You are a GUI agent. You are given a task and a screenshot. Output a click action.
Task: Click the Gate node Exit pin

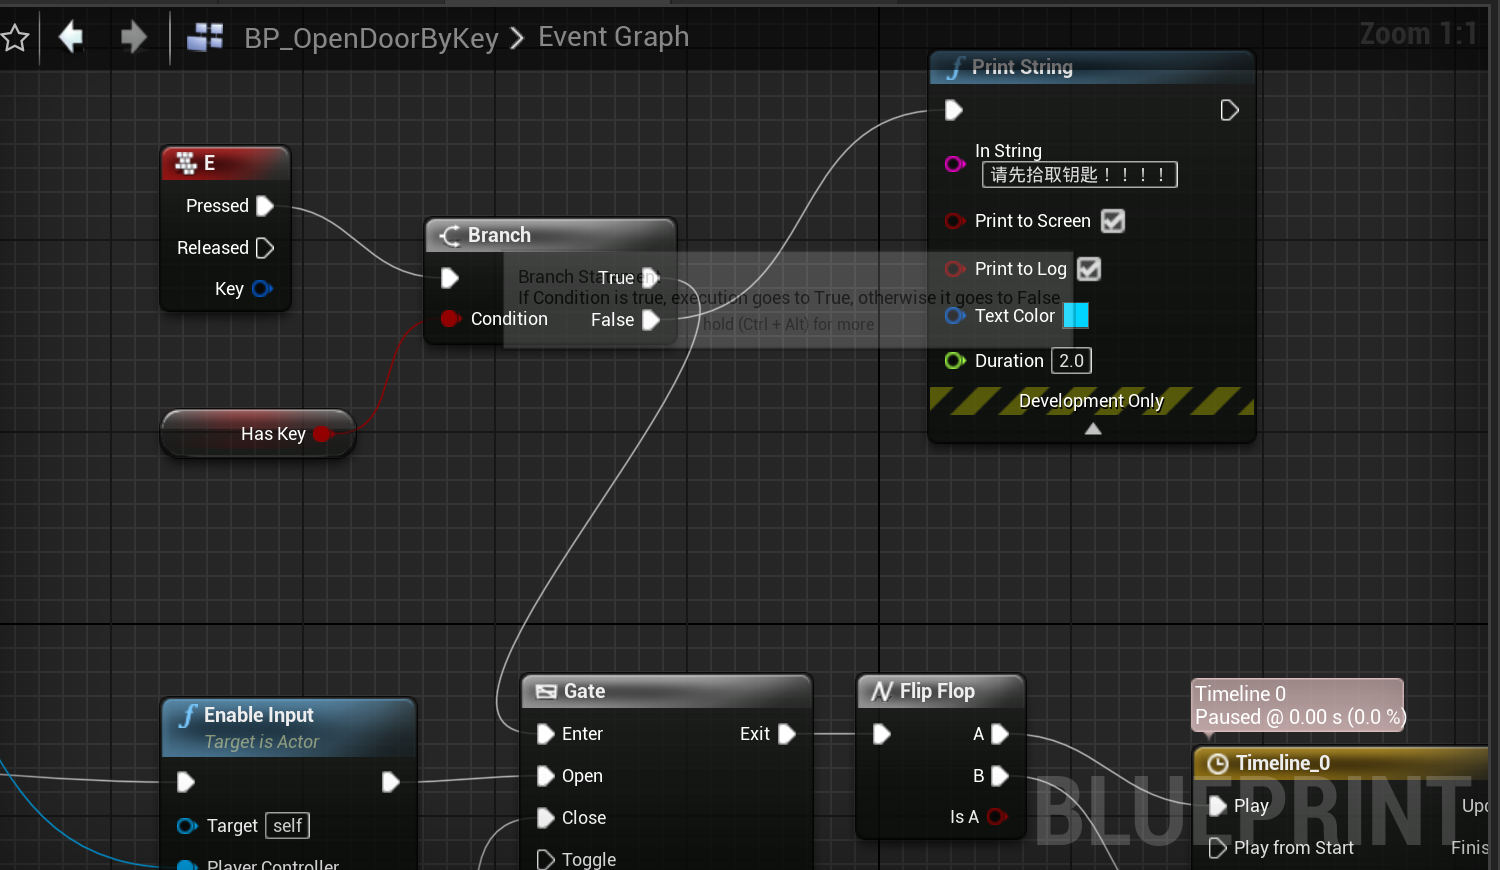[x=787, y=734]
